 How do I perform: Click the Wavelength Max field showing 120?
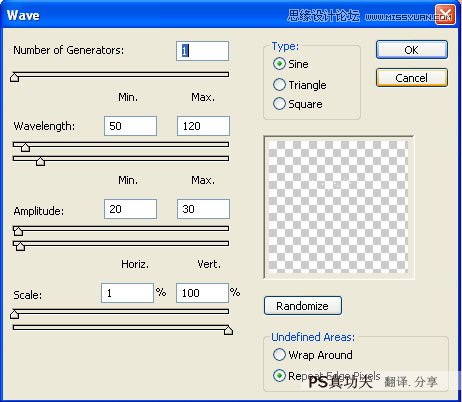pos(203,126)
